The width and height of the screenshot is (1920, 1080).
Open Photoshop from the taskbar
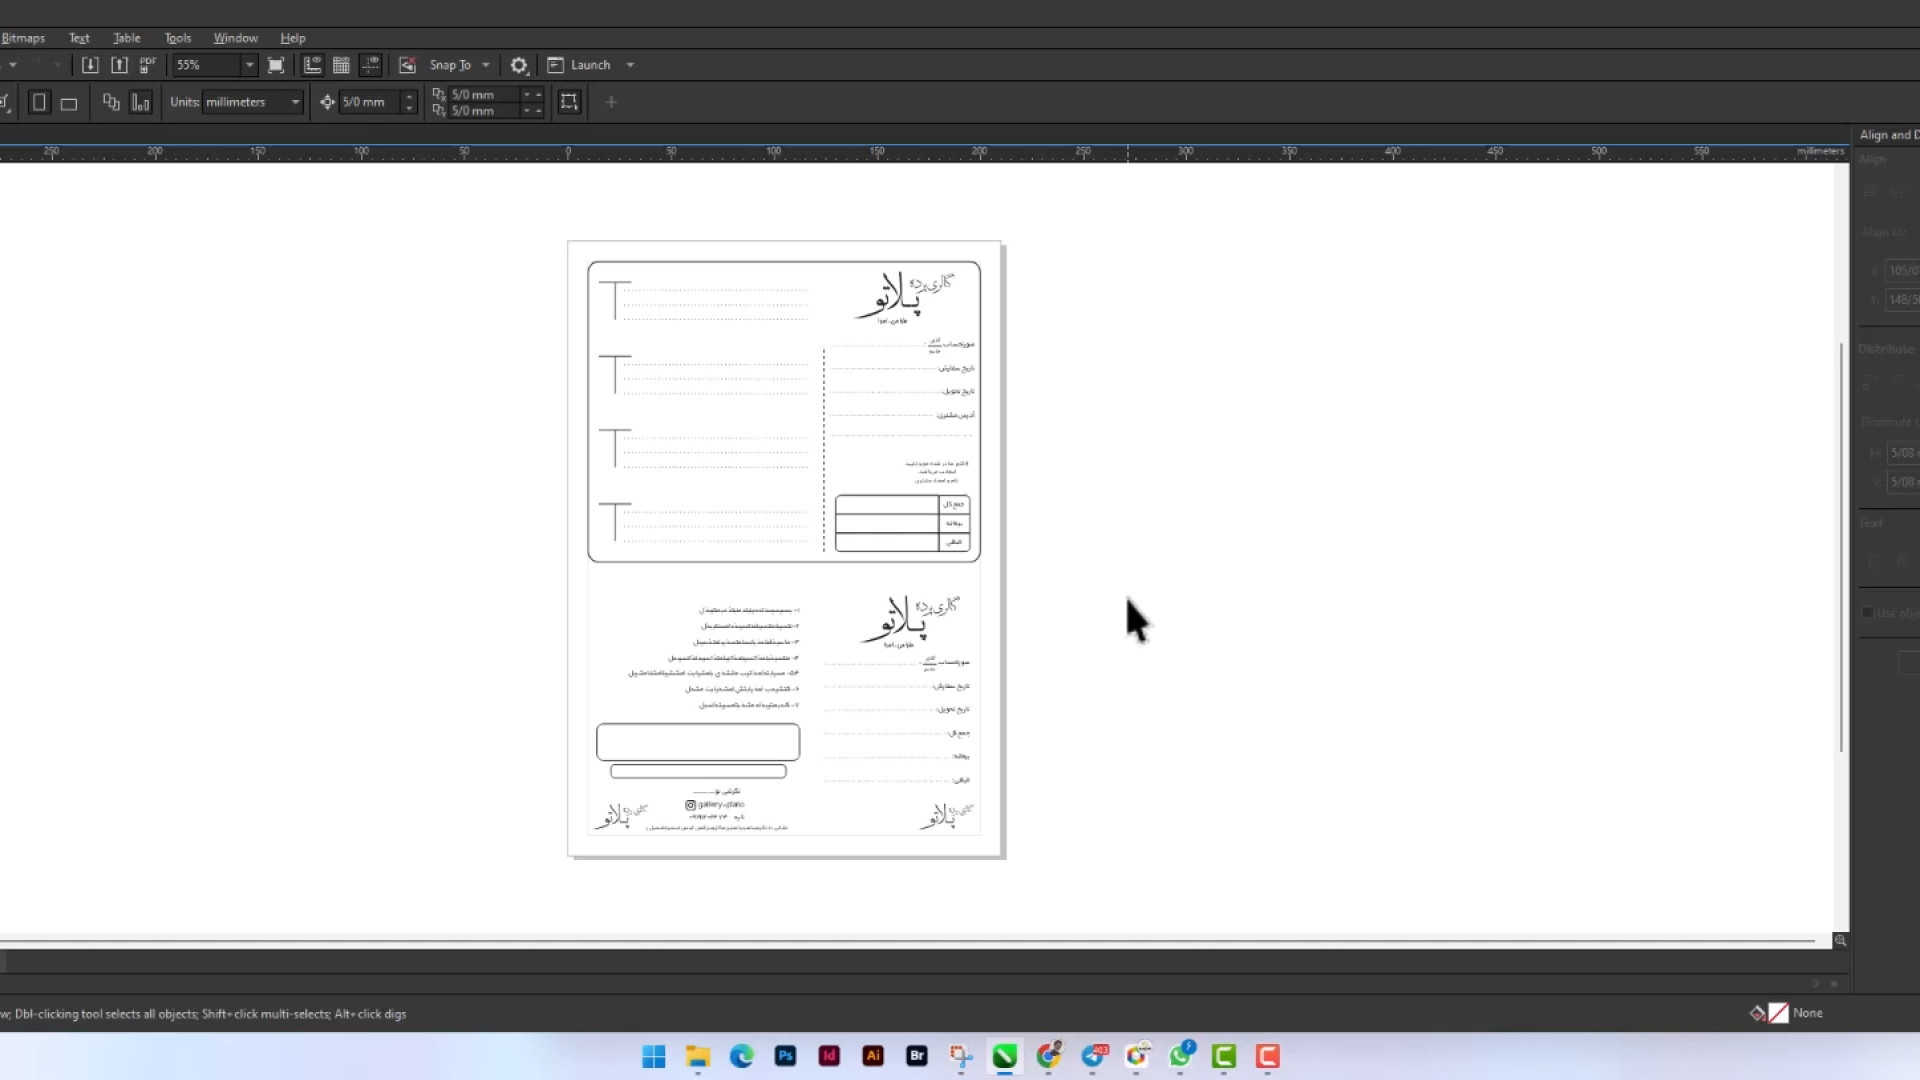pyautogui.click(x=785, y=1056)
